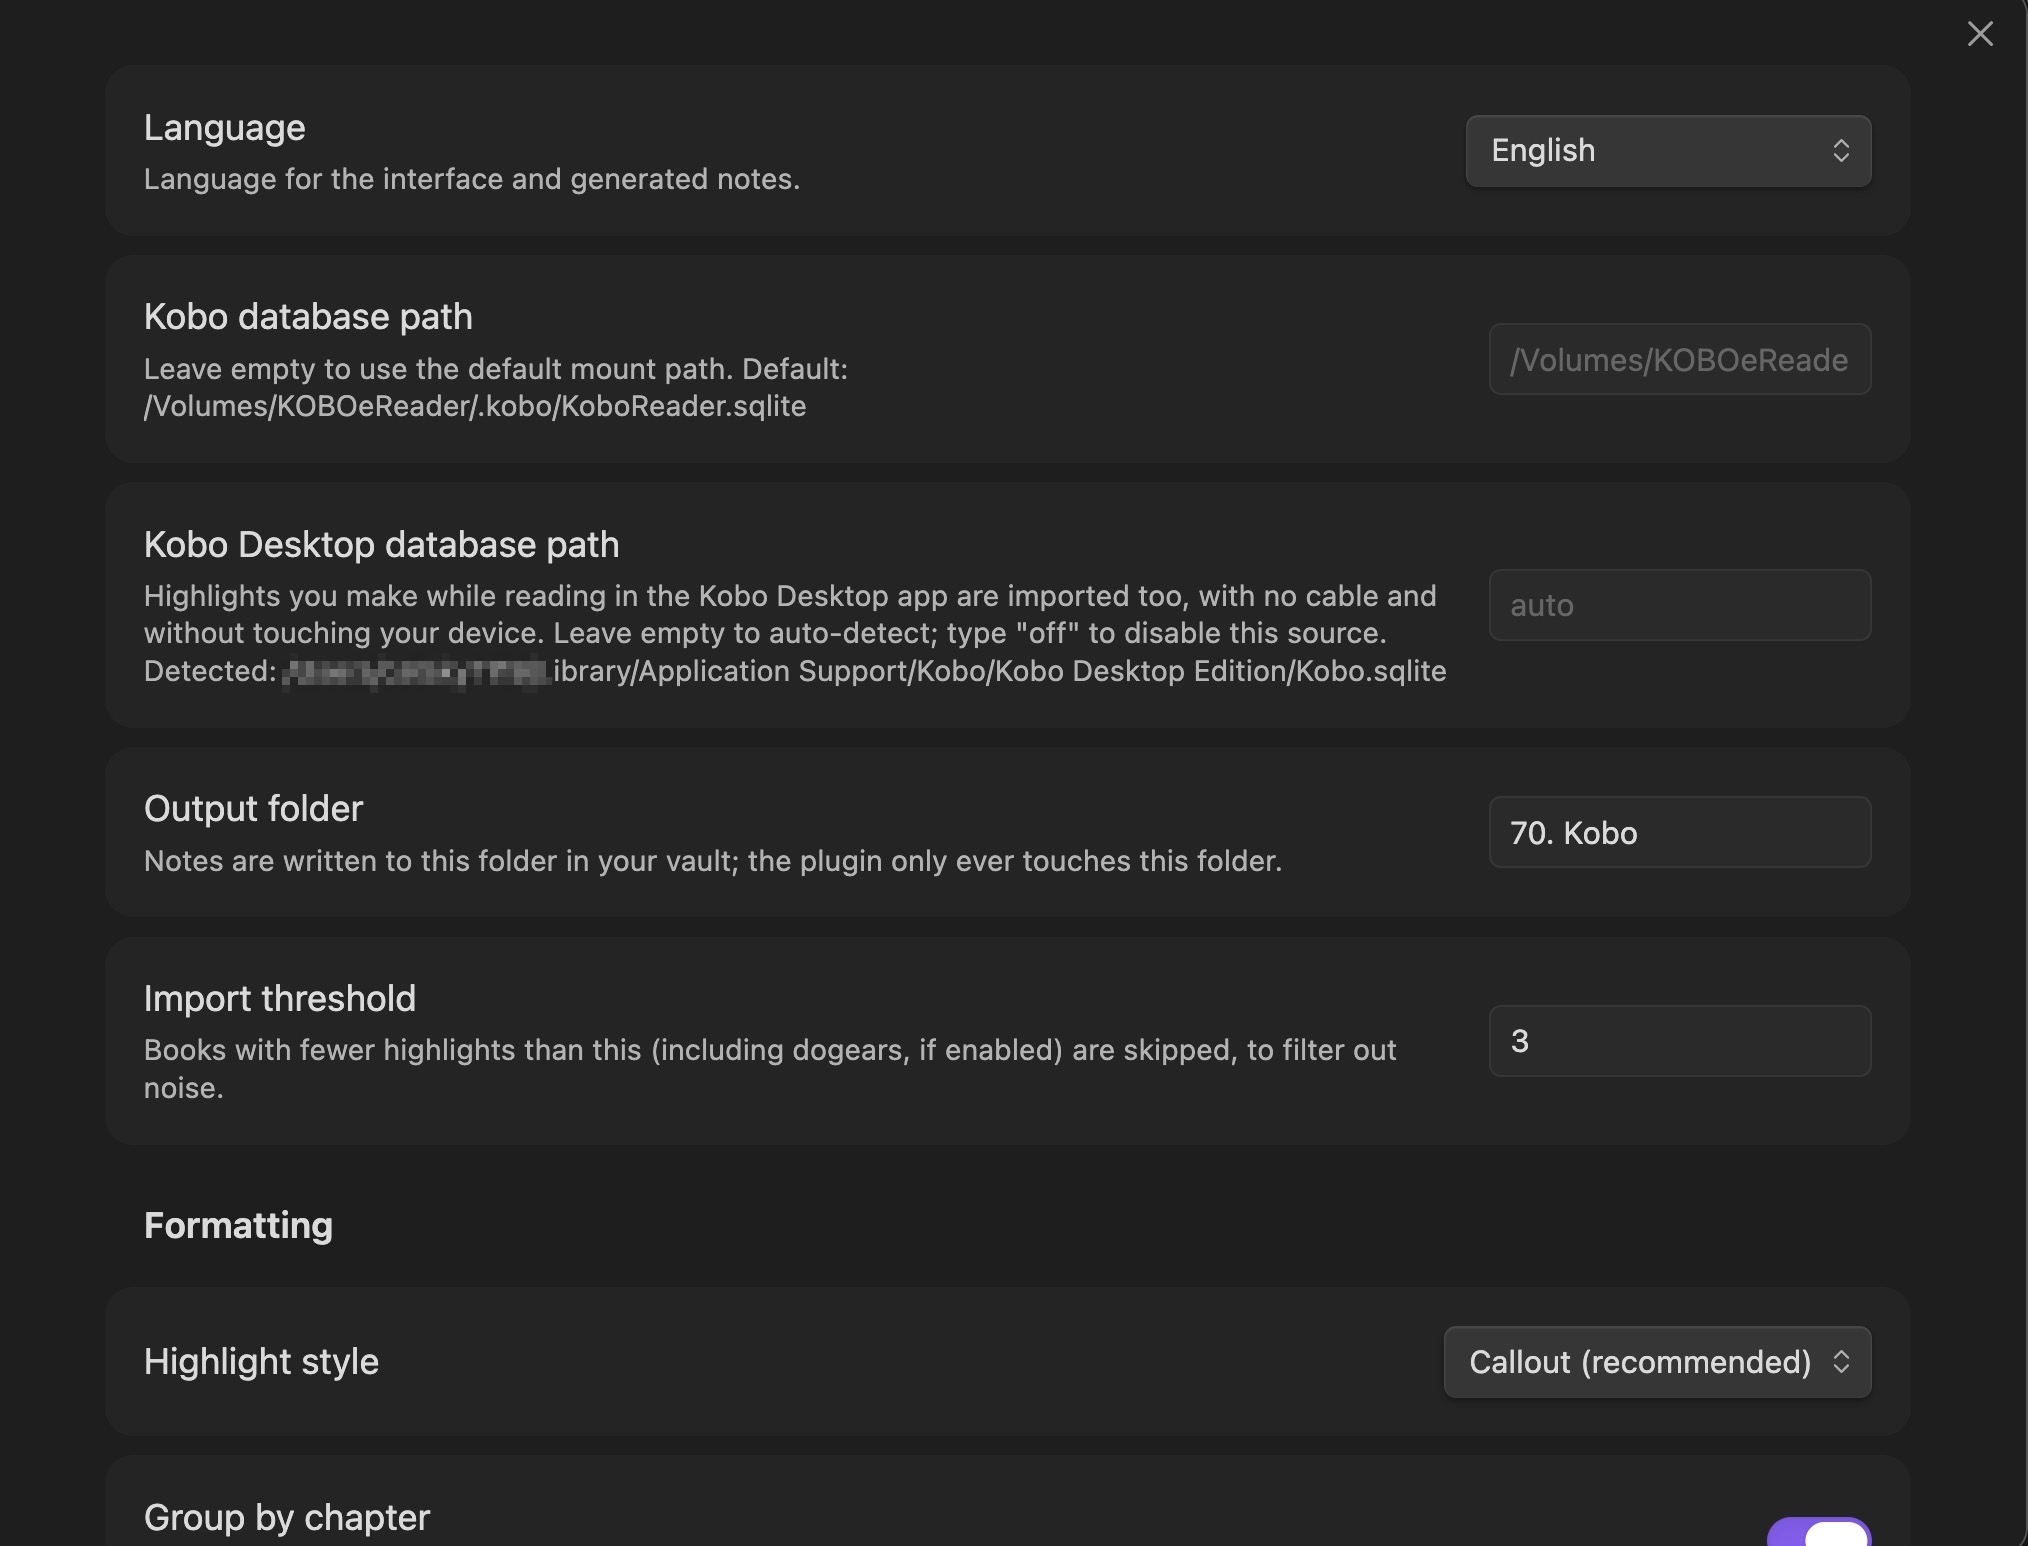Close the settings dialog with the X

click(x=1980, y=33)
